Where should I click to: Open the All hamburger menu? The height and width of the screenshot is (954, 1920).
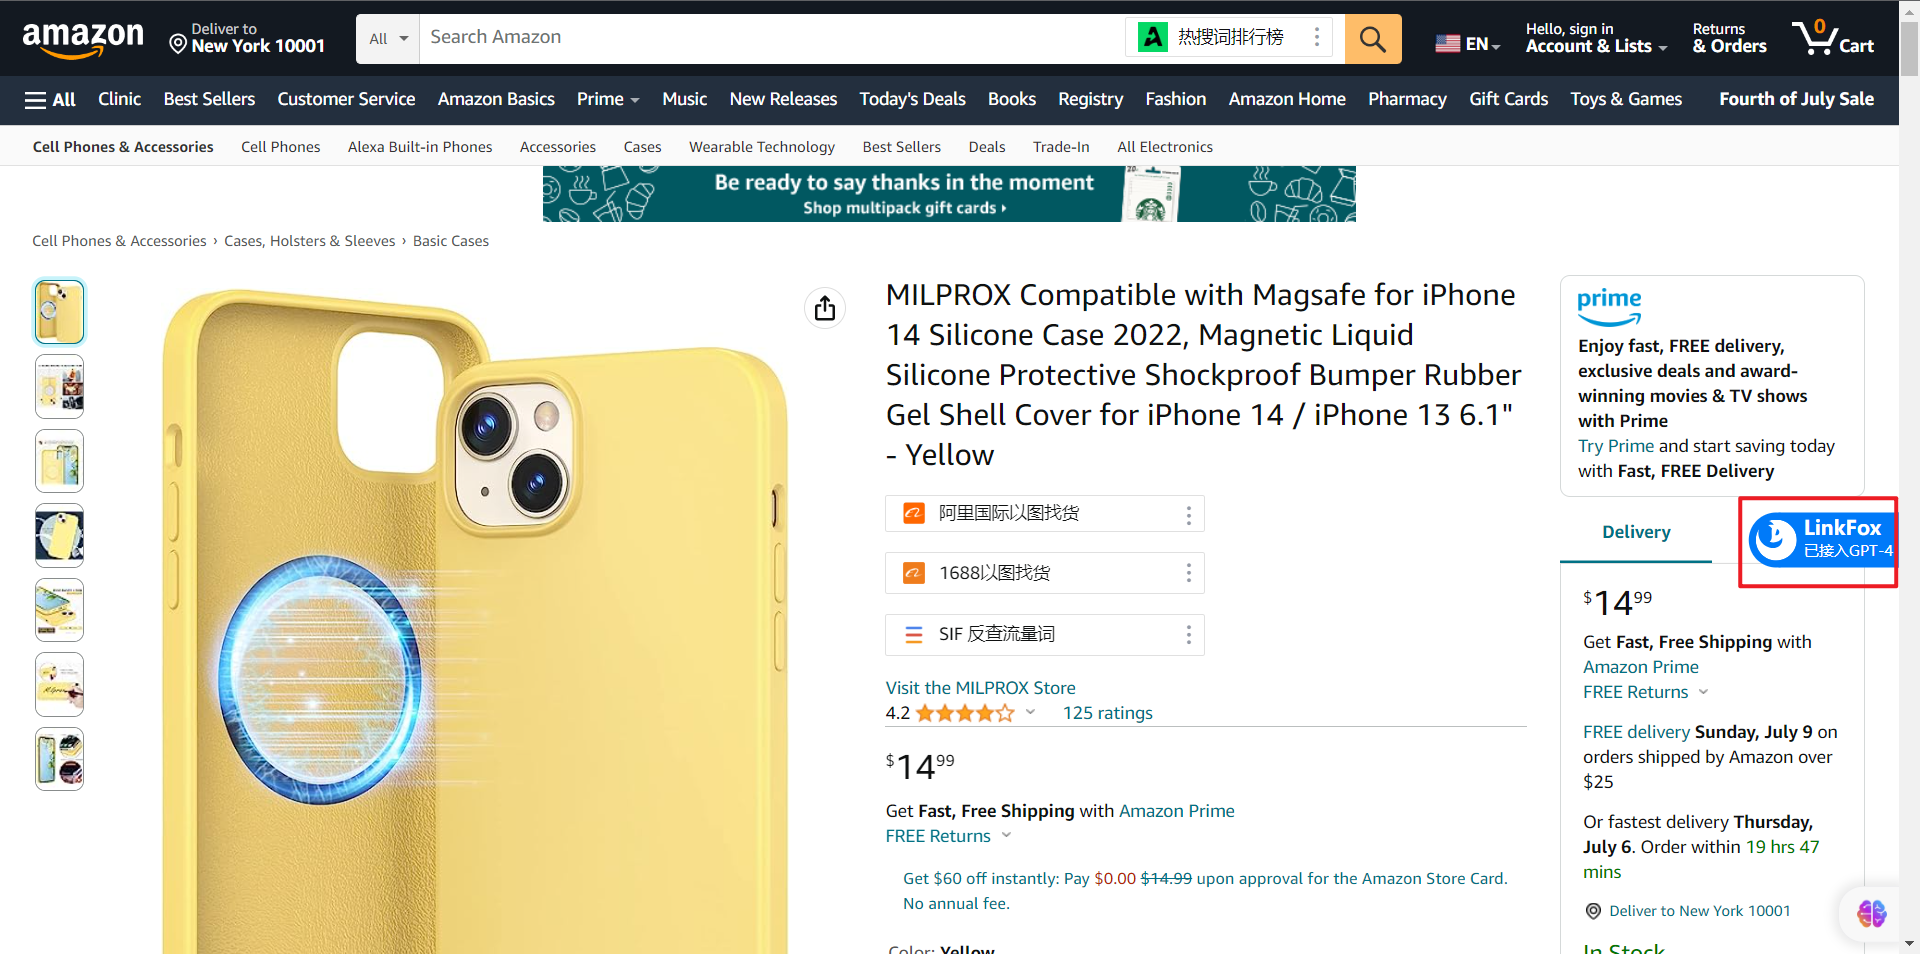tap(50, 99)
